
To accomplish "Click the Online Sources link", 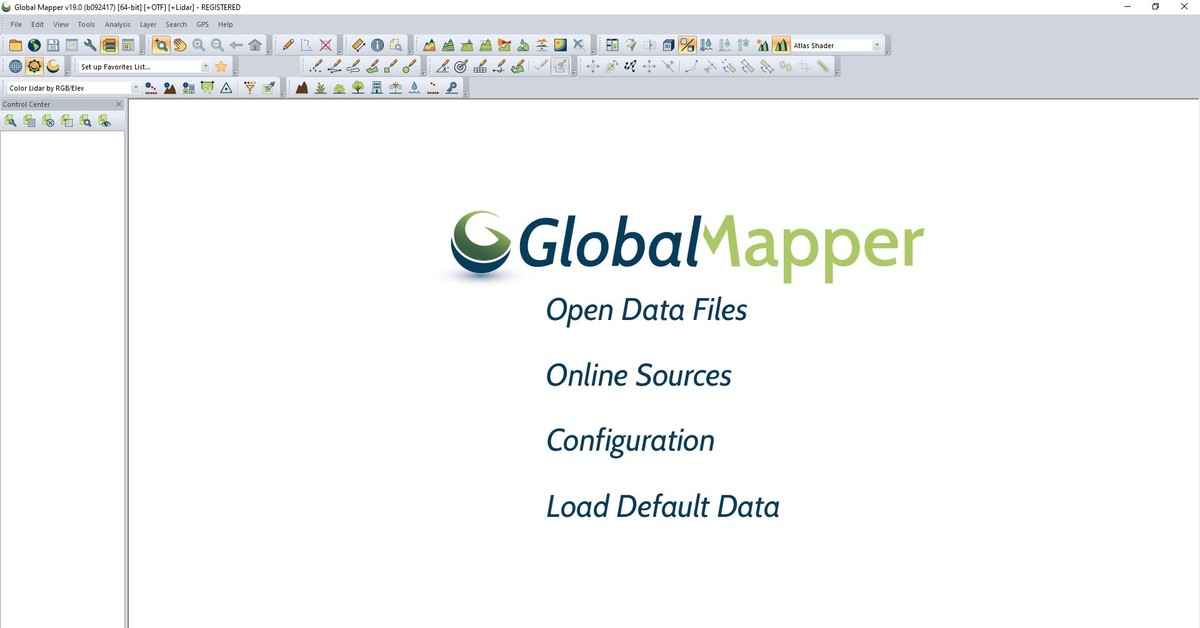I will (x=638, y=376).
